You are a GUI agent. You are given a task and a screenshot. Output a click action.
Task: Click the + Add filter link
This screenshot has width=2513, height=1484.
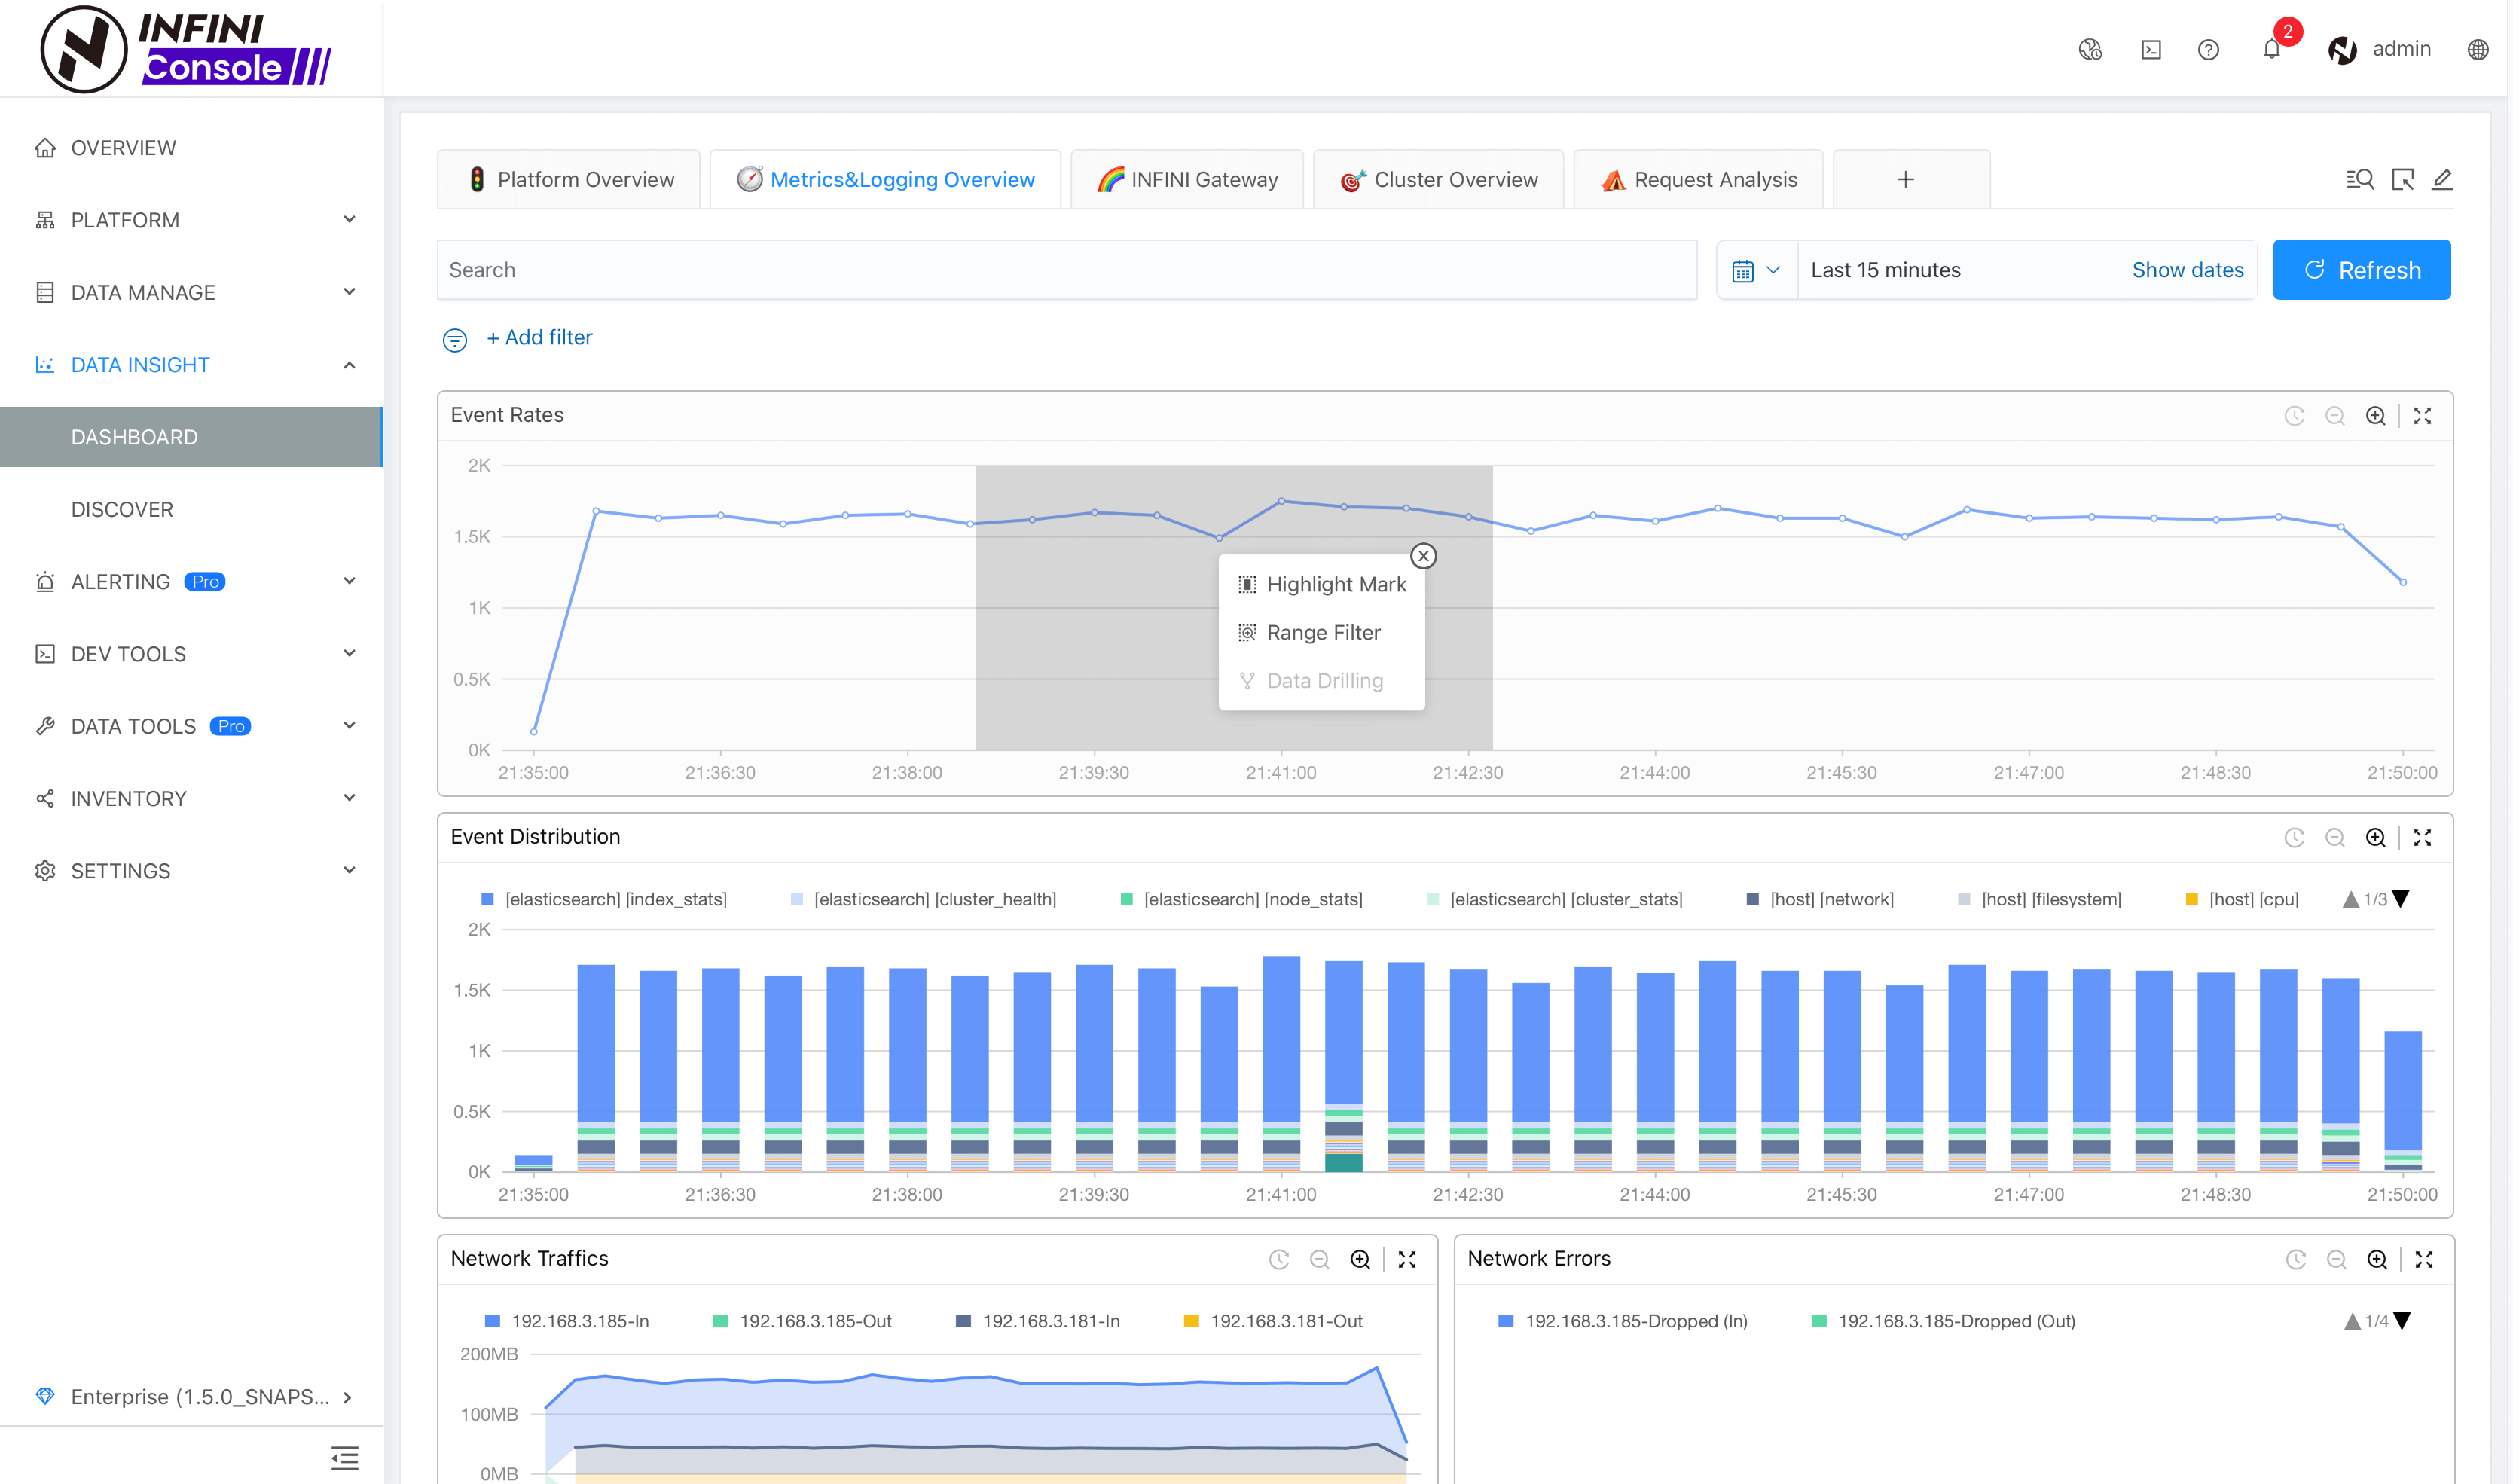(x=539, y=338)
